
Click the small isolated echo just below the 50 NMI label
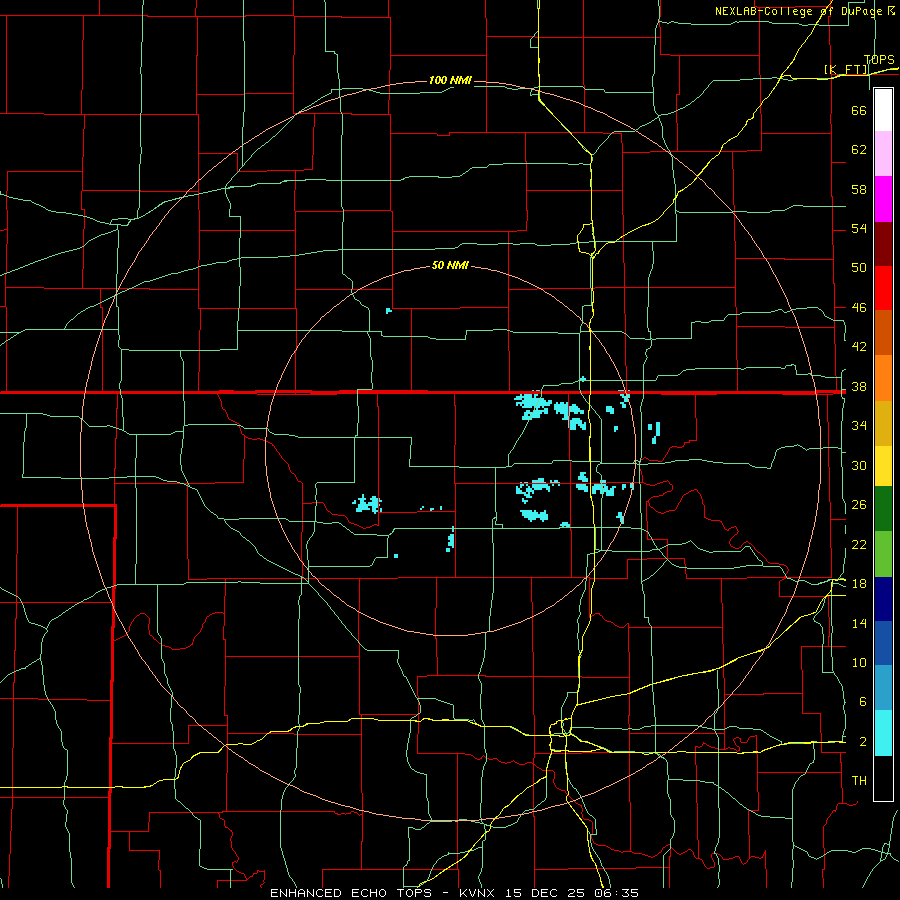tap(389, 311)
